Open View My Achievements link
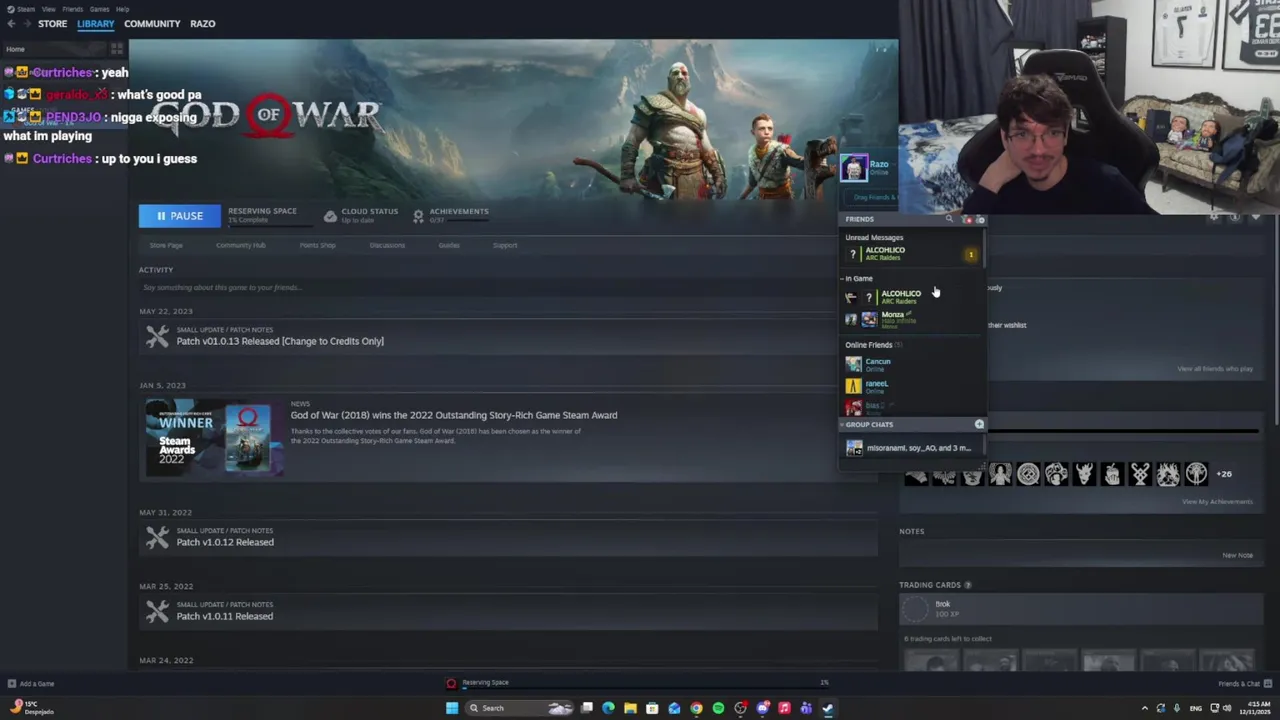The width and height of the screenshot is (1280, 720). click(x=1217, y=501)
